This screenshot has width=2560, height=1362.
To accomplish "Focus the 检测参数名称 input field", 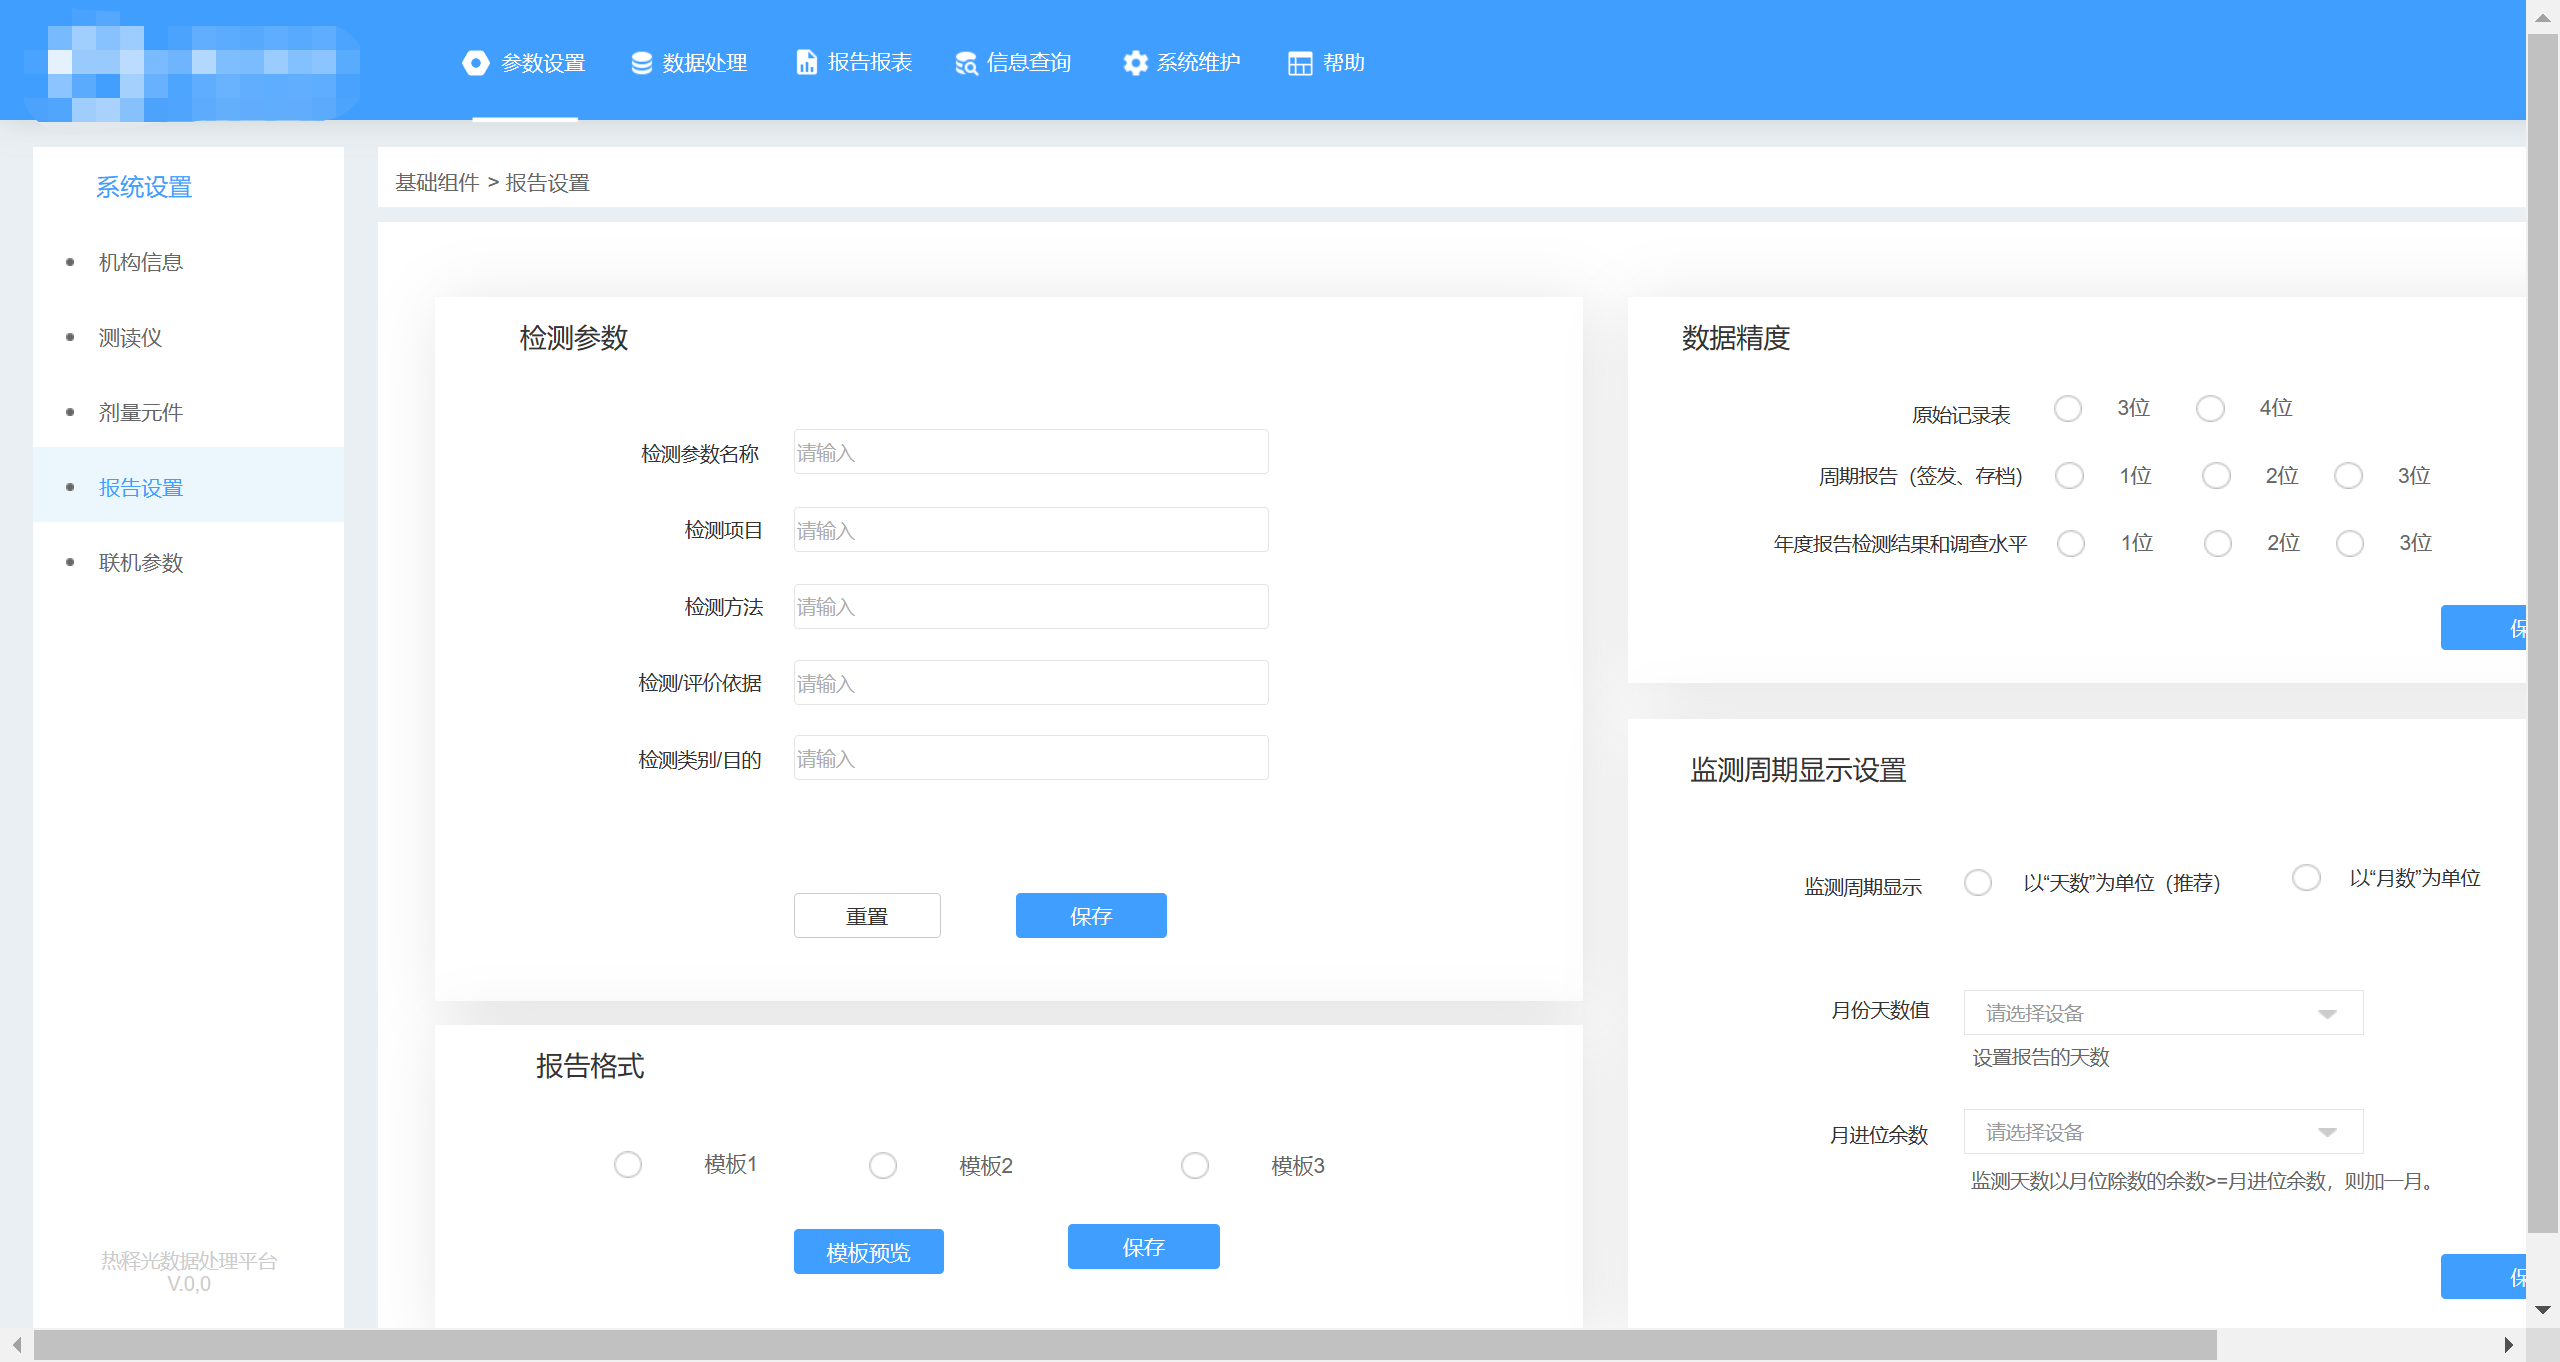I will [1031, 452].
